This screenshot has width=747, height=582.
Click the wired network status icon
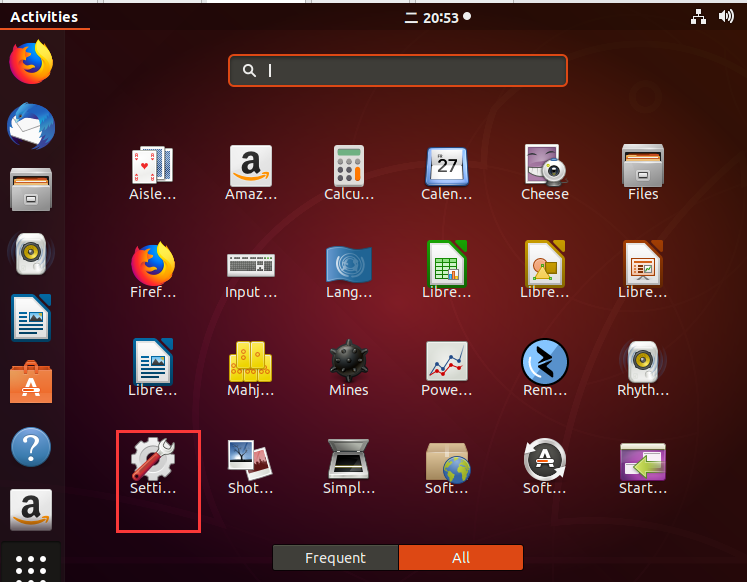(x=698, y=17)
